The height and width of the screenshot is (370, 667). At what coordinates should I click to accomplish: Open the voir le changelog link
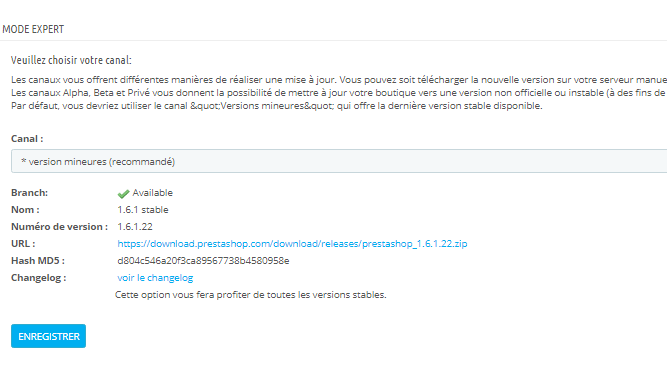[155, 278]
